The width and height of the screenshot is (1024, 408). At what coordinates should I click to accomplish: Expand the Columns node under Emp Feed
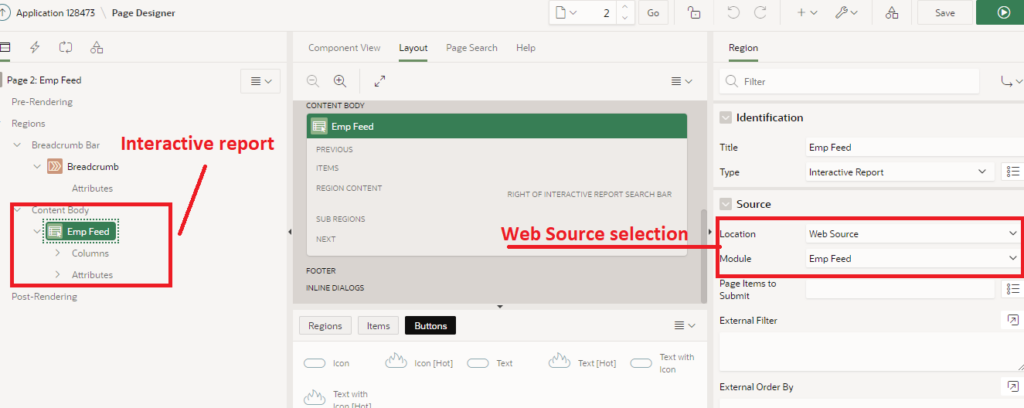57,254
